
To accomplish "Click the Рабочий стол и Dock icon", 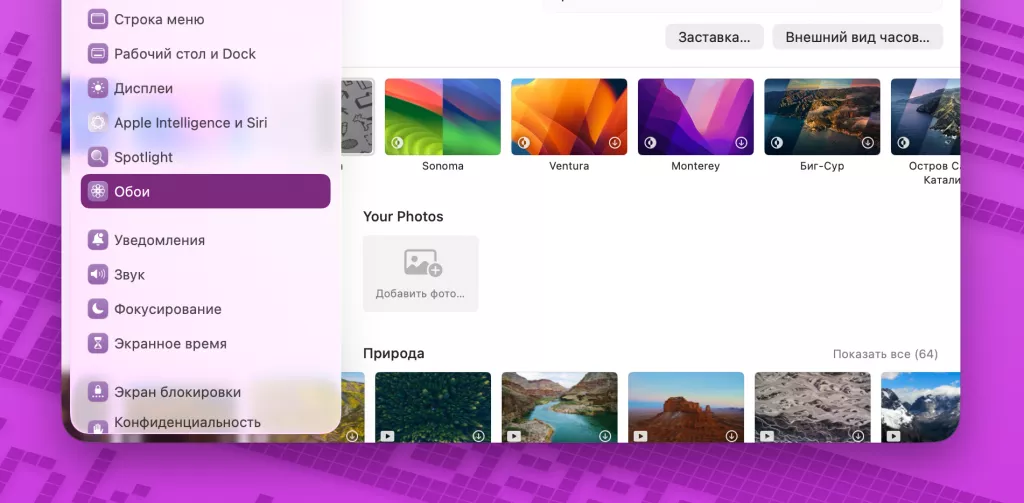I will point(98,54).
